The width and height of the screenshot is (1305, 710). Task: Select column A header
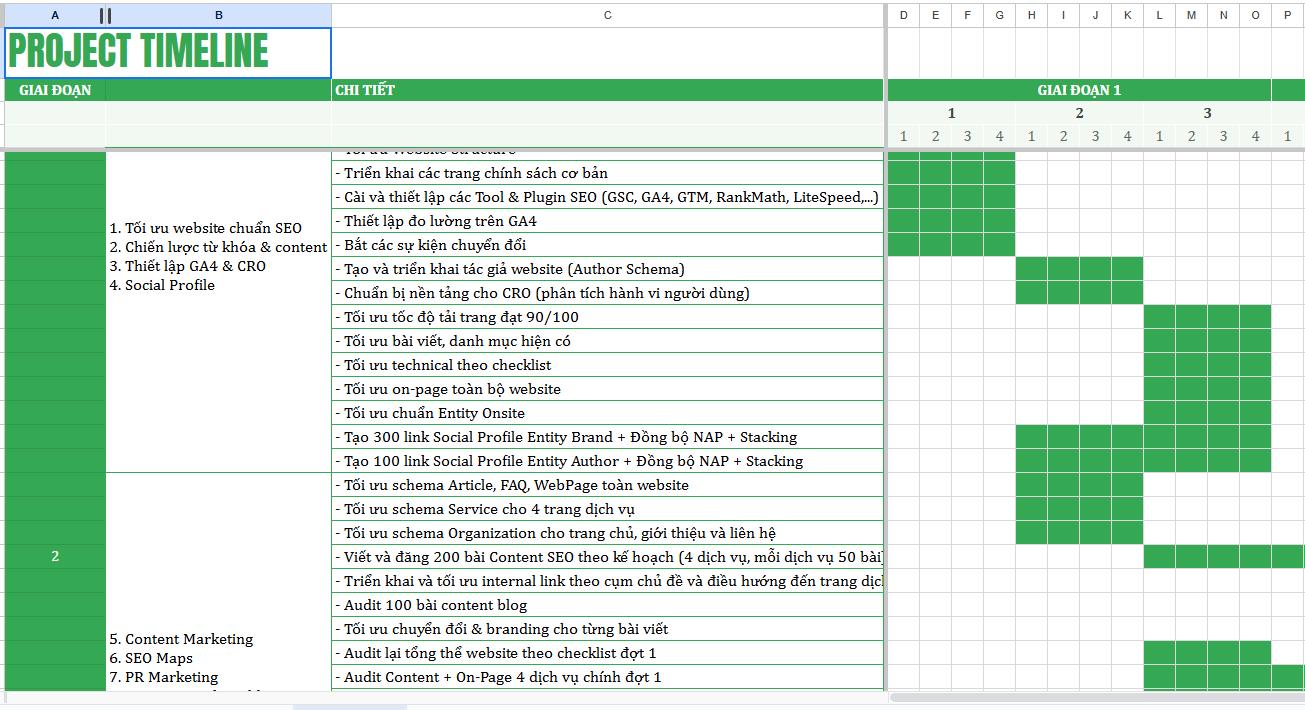(55, 15)
